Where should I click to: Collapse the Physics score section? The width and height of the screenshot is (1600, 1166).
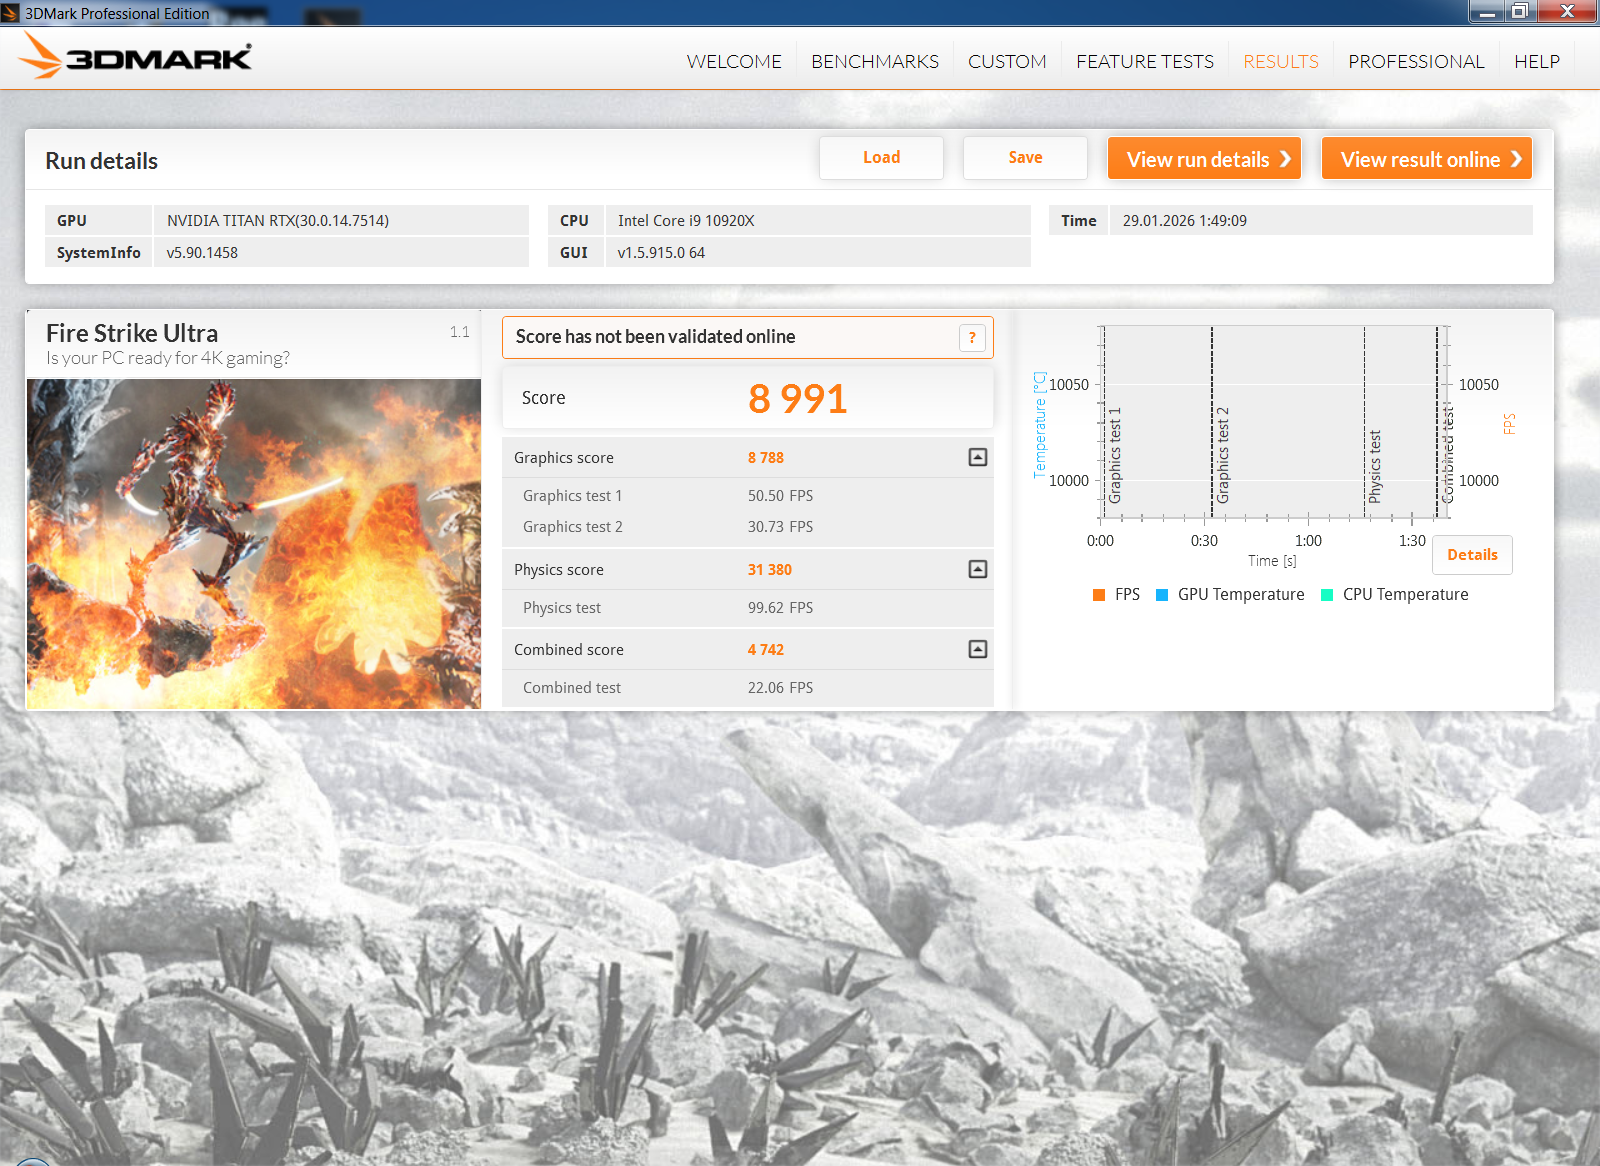(x=977, y=569)
